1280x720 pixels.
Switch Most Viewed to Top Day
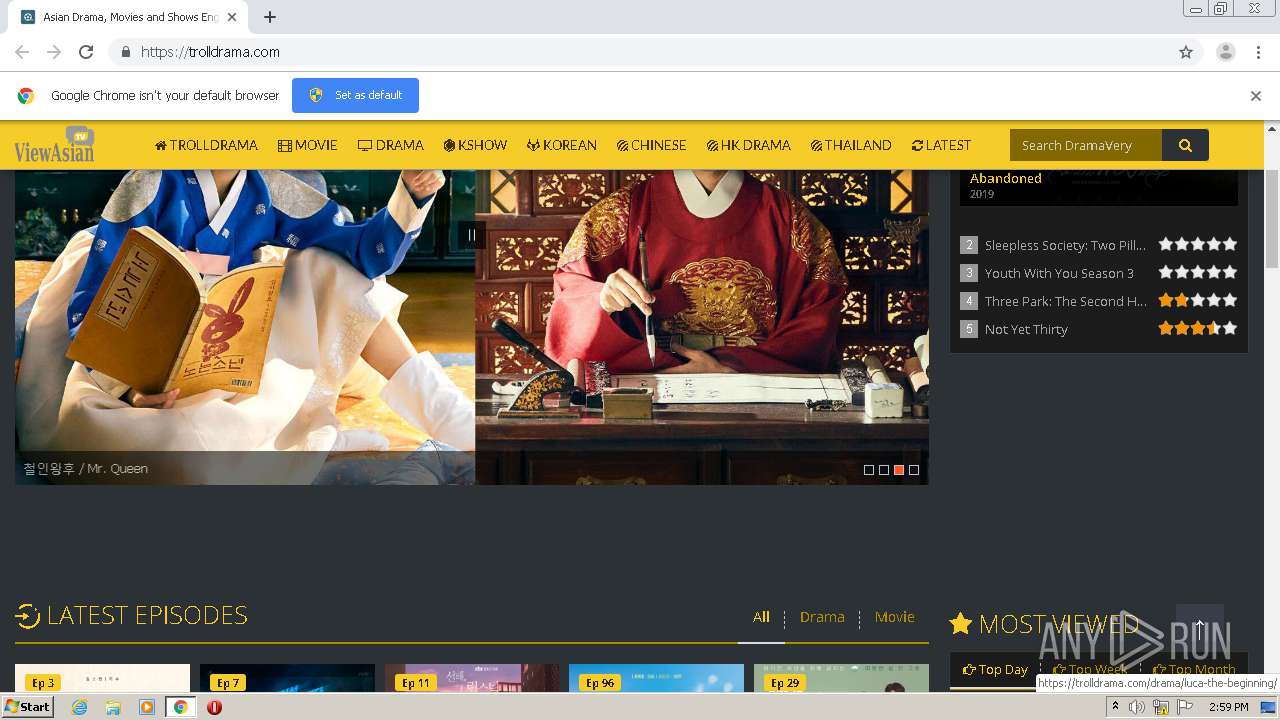995,669
